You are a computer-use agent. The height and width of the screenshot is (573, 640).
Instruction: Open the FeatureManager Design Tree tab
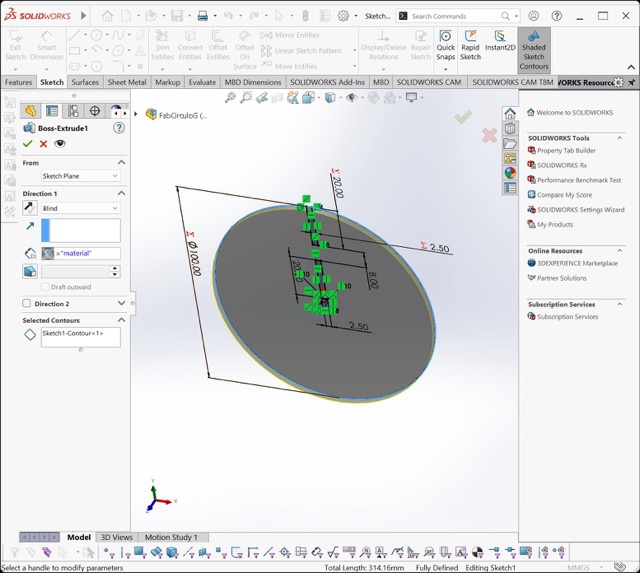pyautogui.click(x=30, y=111)
